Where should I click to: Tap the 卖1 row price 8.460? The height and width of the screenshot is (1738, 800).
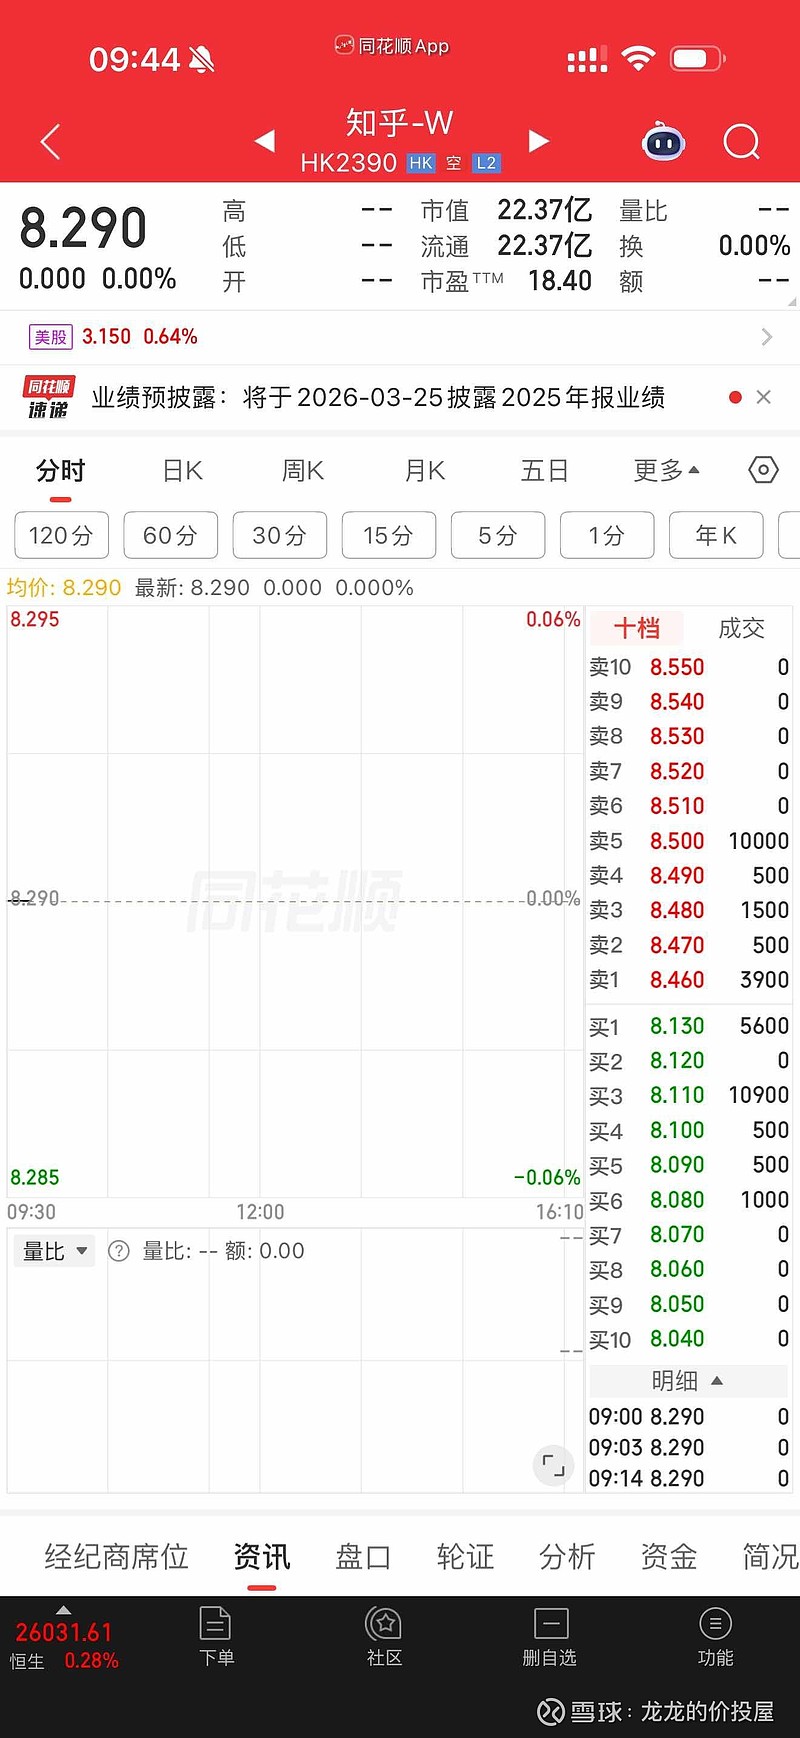tap(677, 980)
